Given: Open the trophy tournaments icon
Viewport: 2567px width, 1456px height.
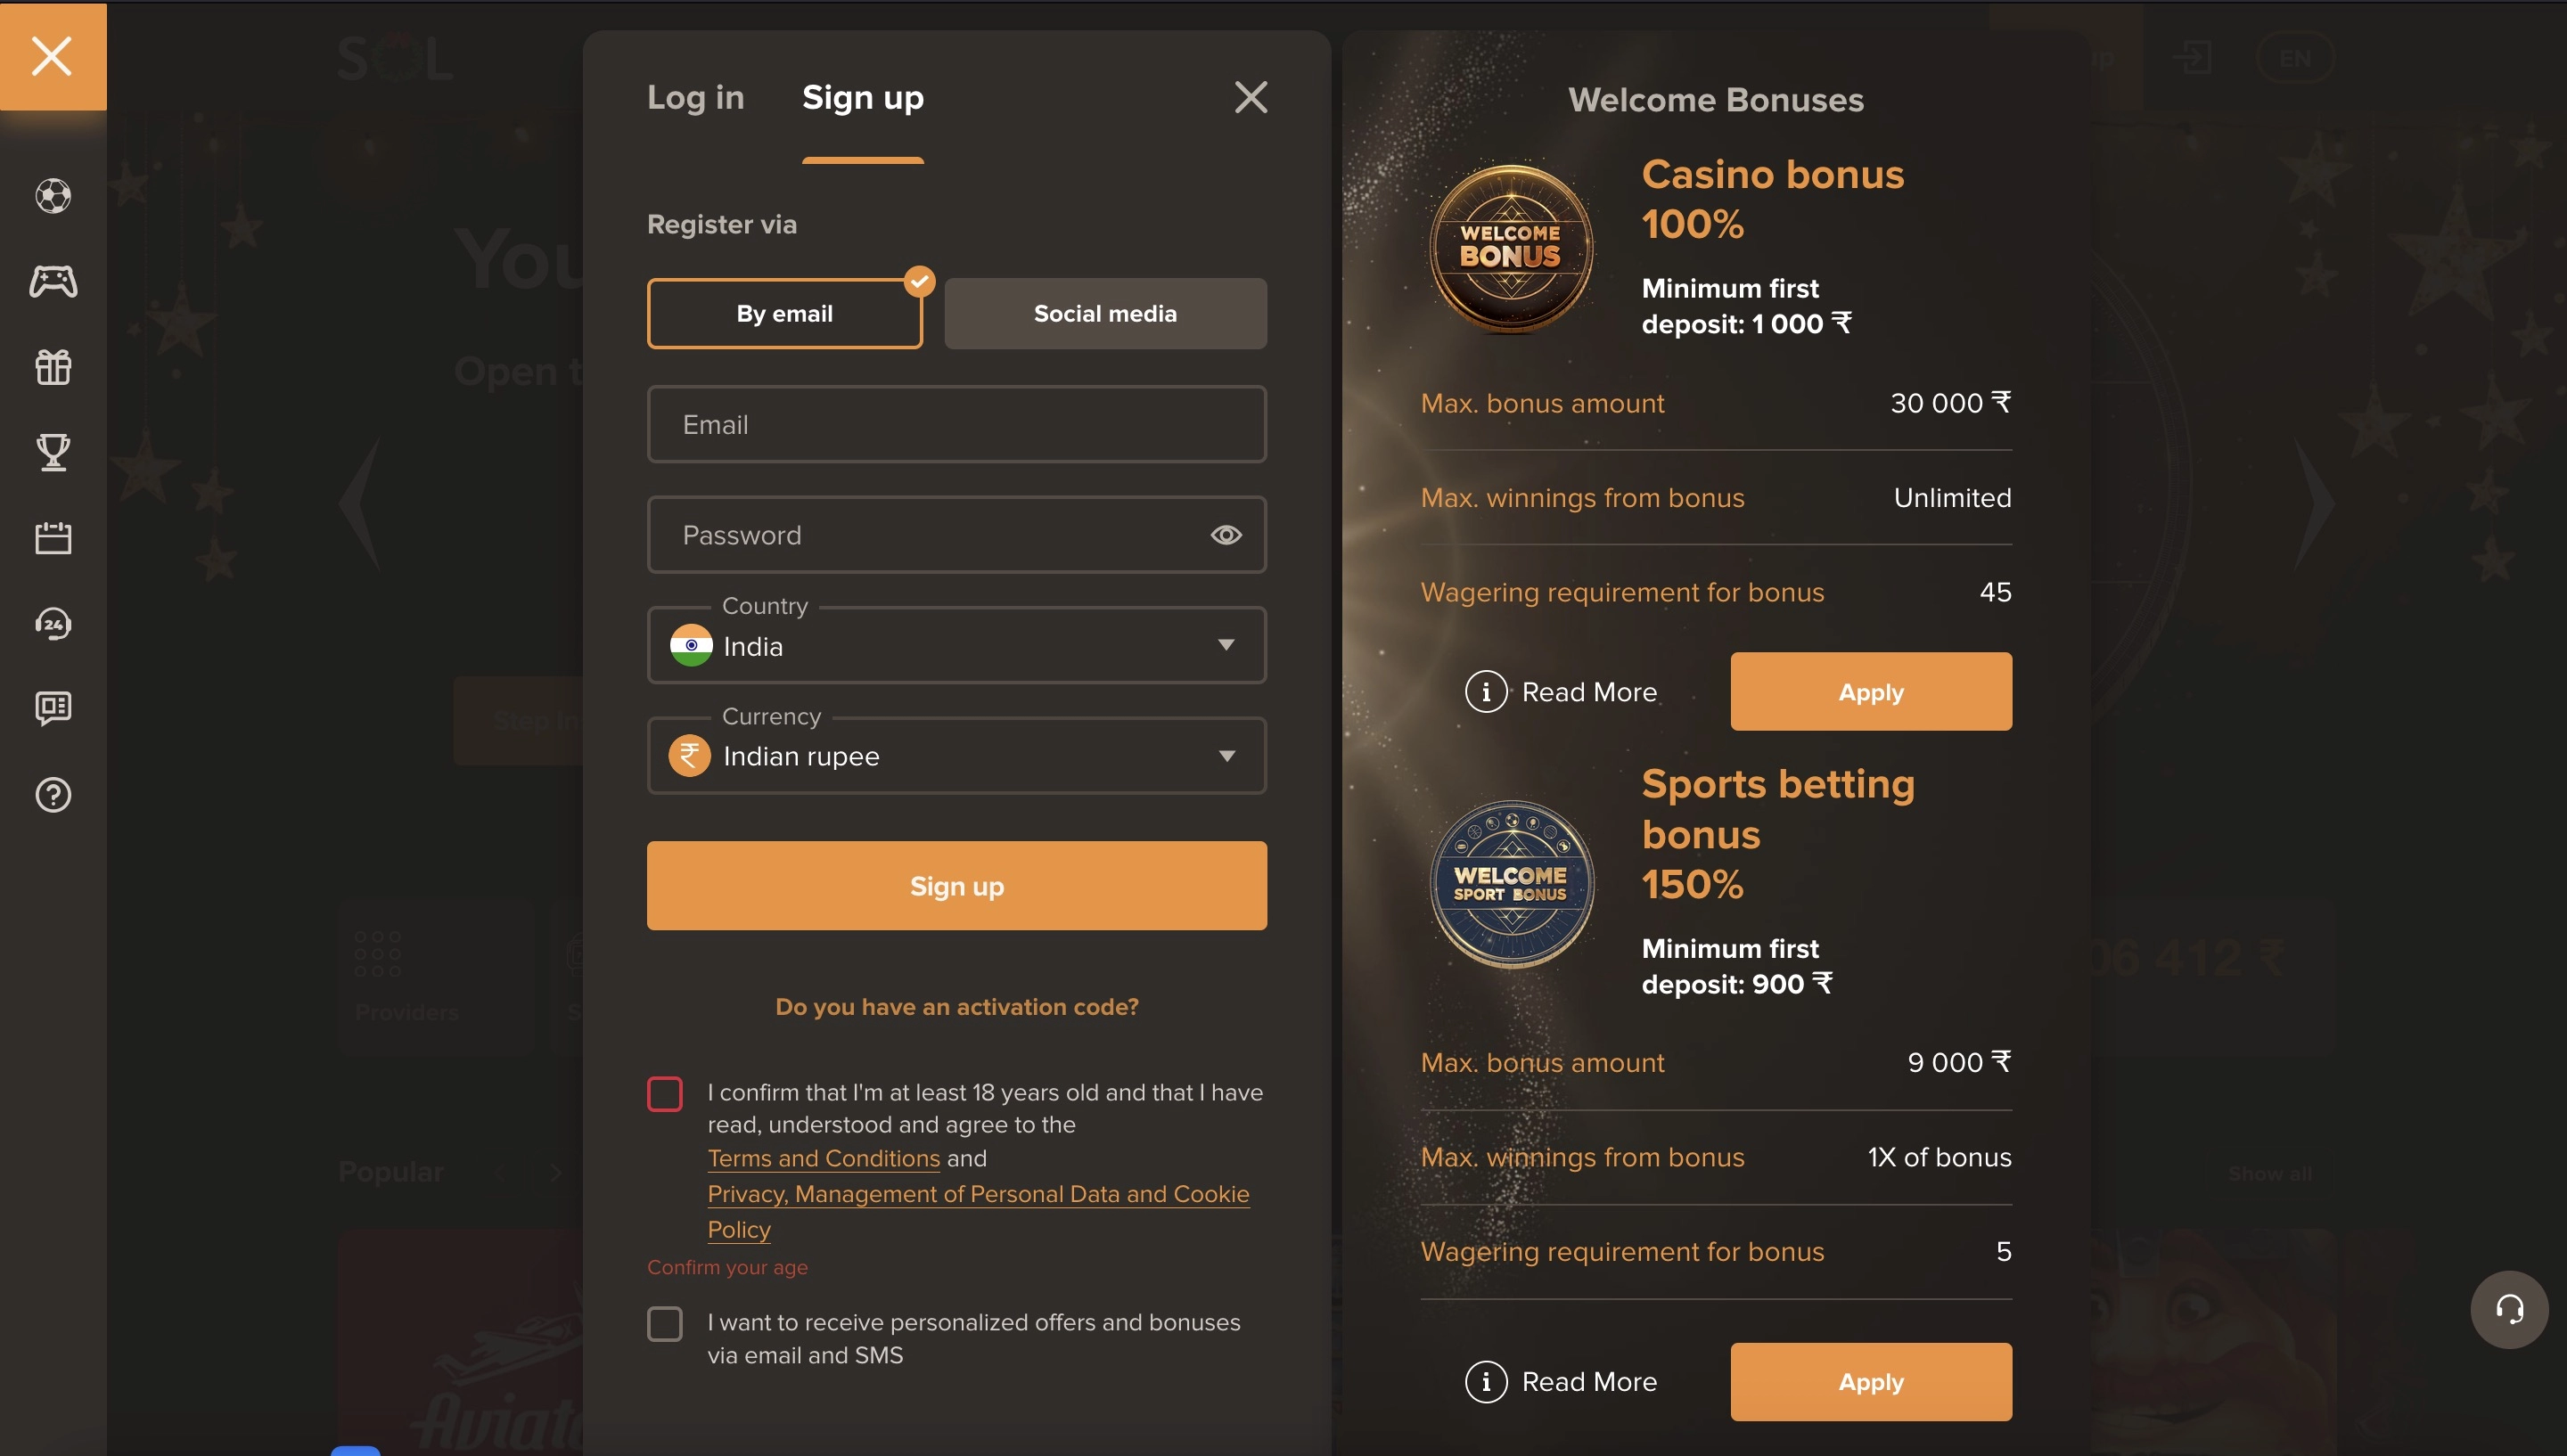Looking at the screenshot, I should pos(53,452).
